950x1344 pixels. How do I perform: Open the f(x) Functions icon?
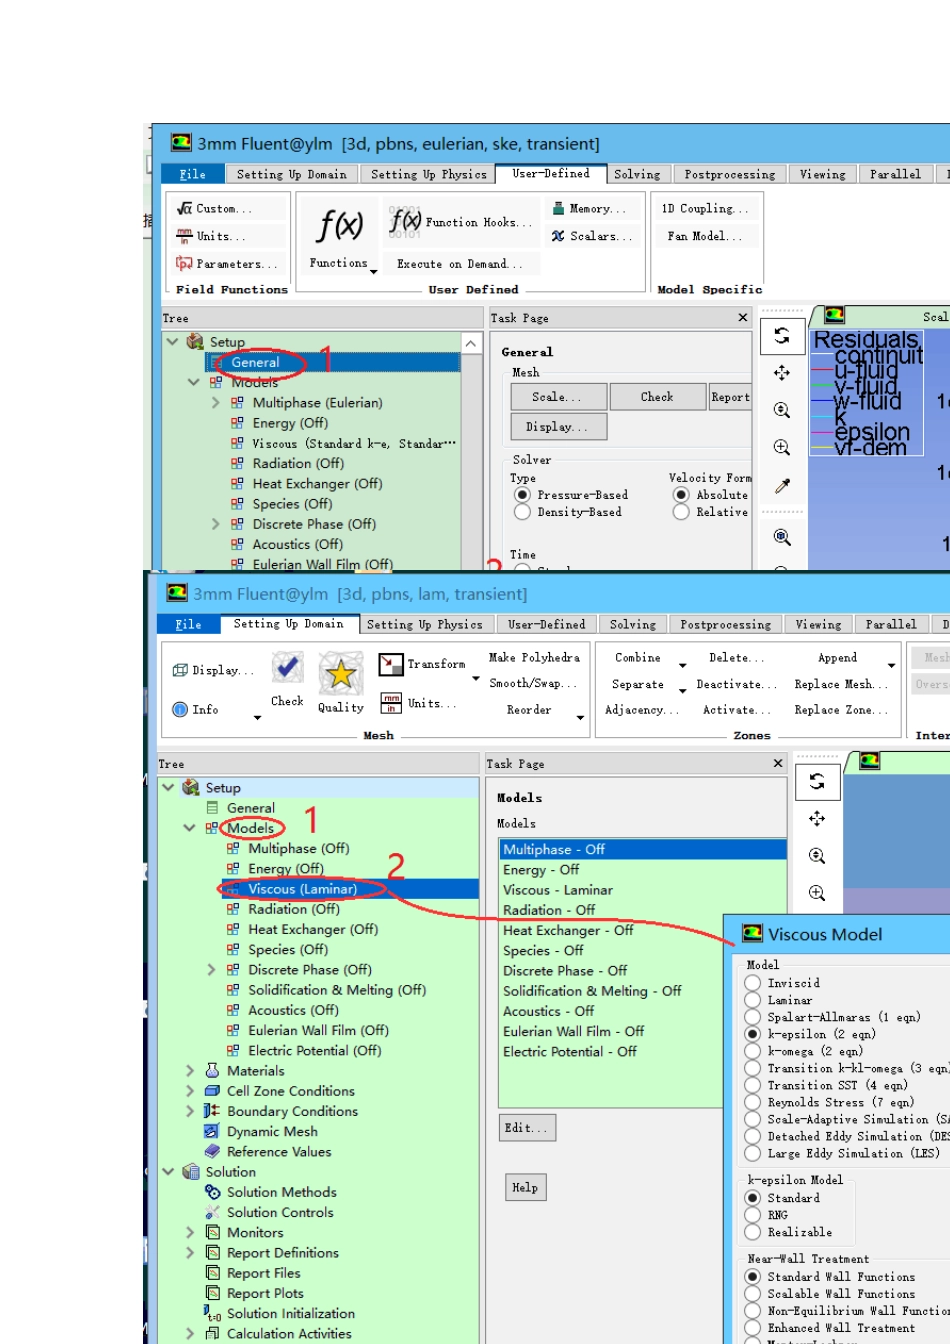coord(339,227)
